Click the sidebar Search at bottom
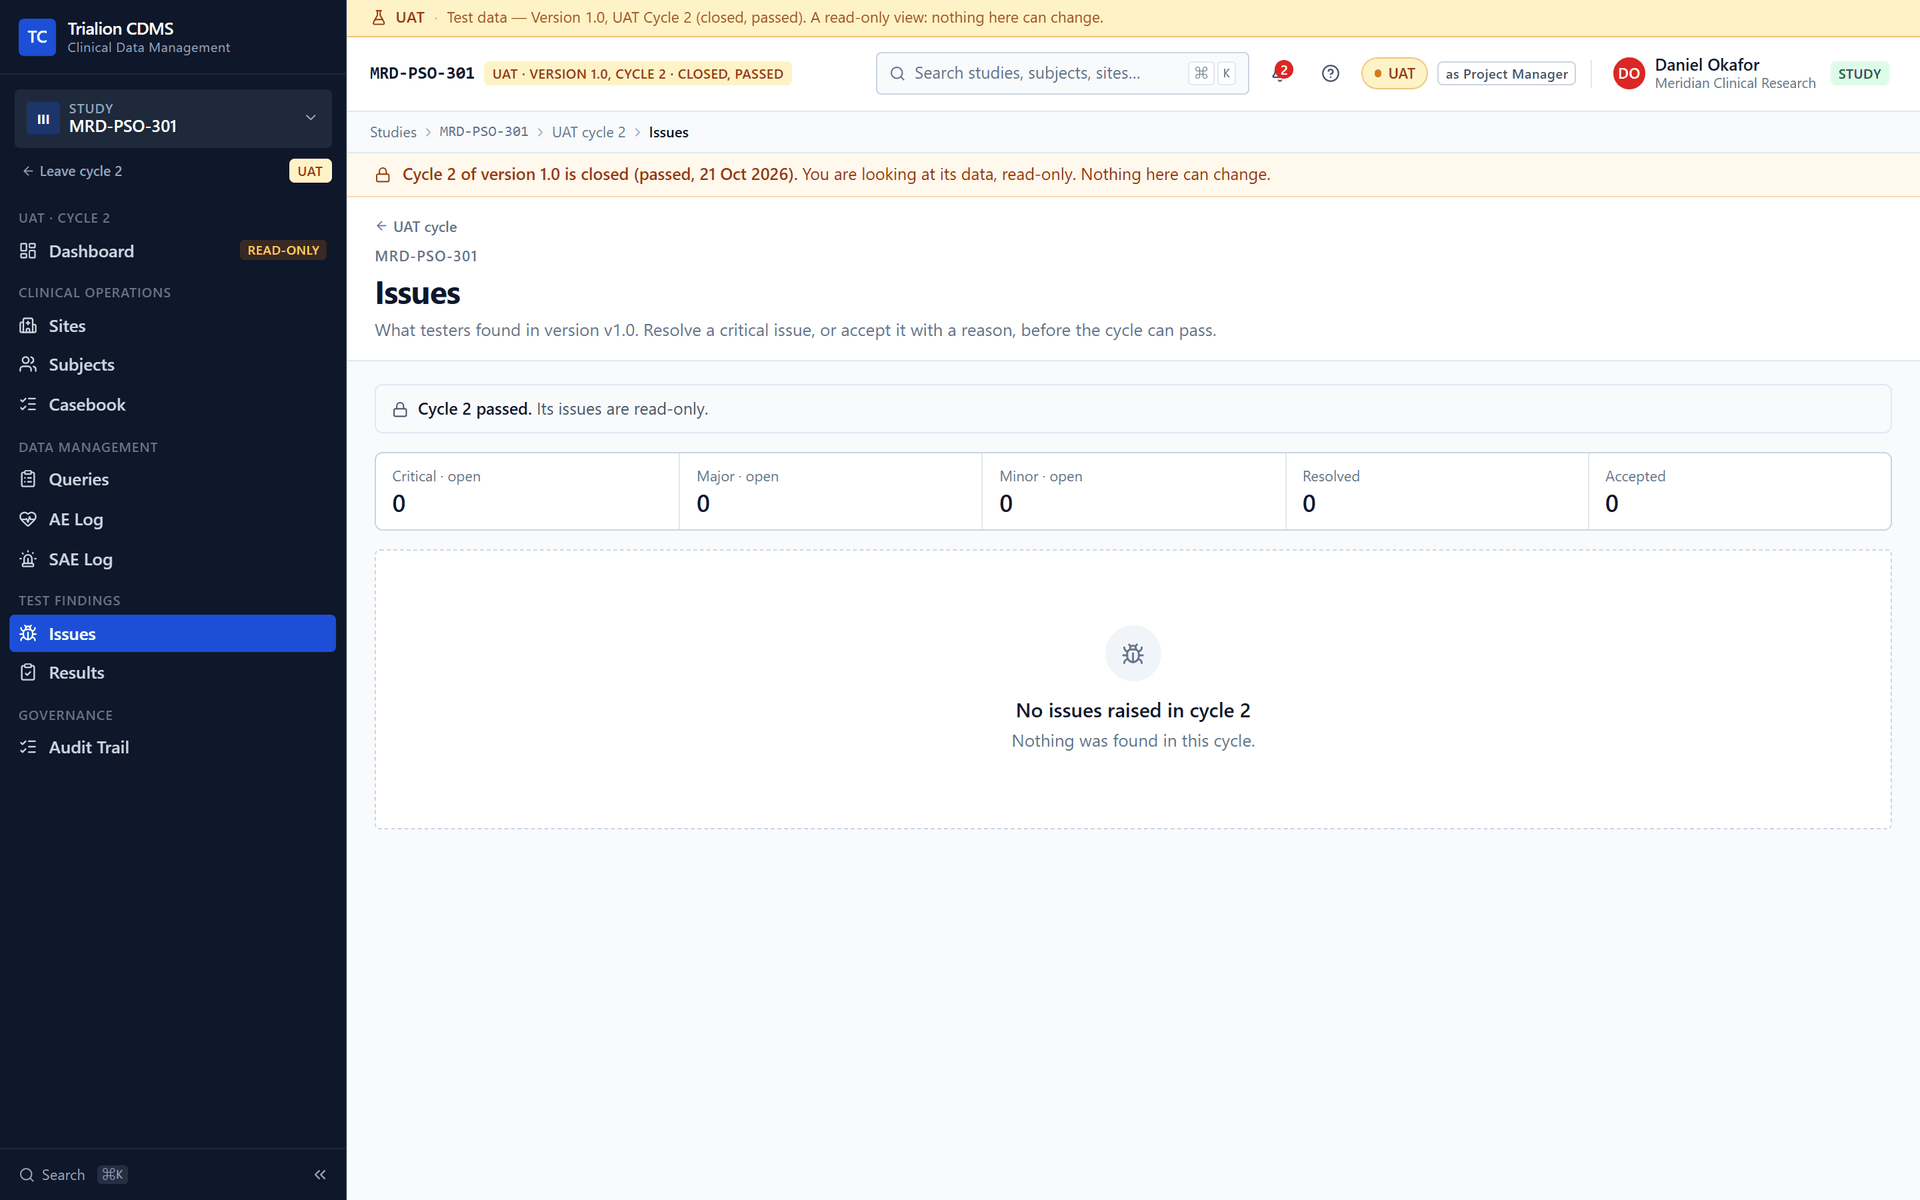Screen dimensions: 1920x1200 (73, 1174)
